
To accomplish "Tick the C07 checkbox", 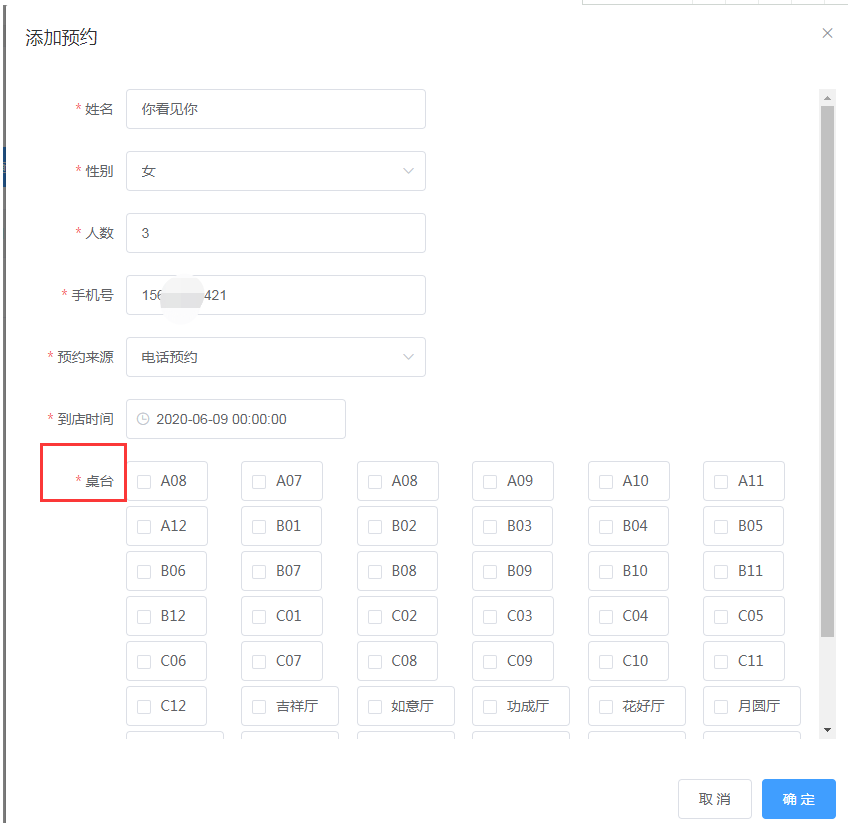I will pos(259,662).
